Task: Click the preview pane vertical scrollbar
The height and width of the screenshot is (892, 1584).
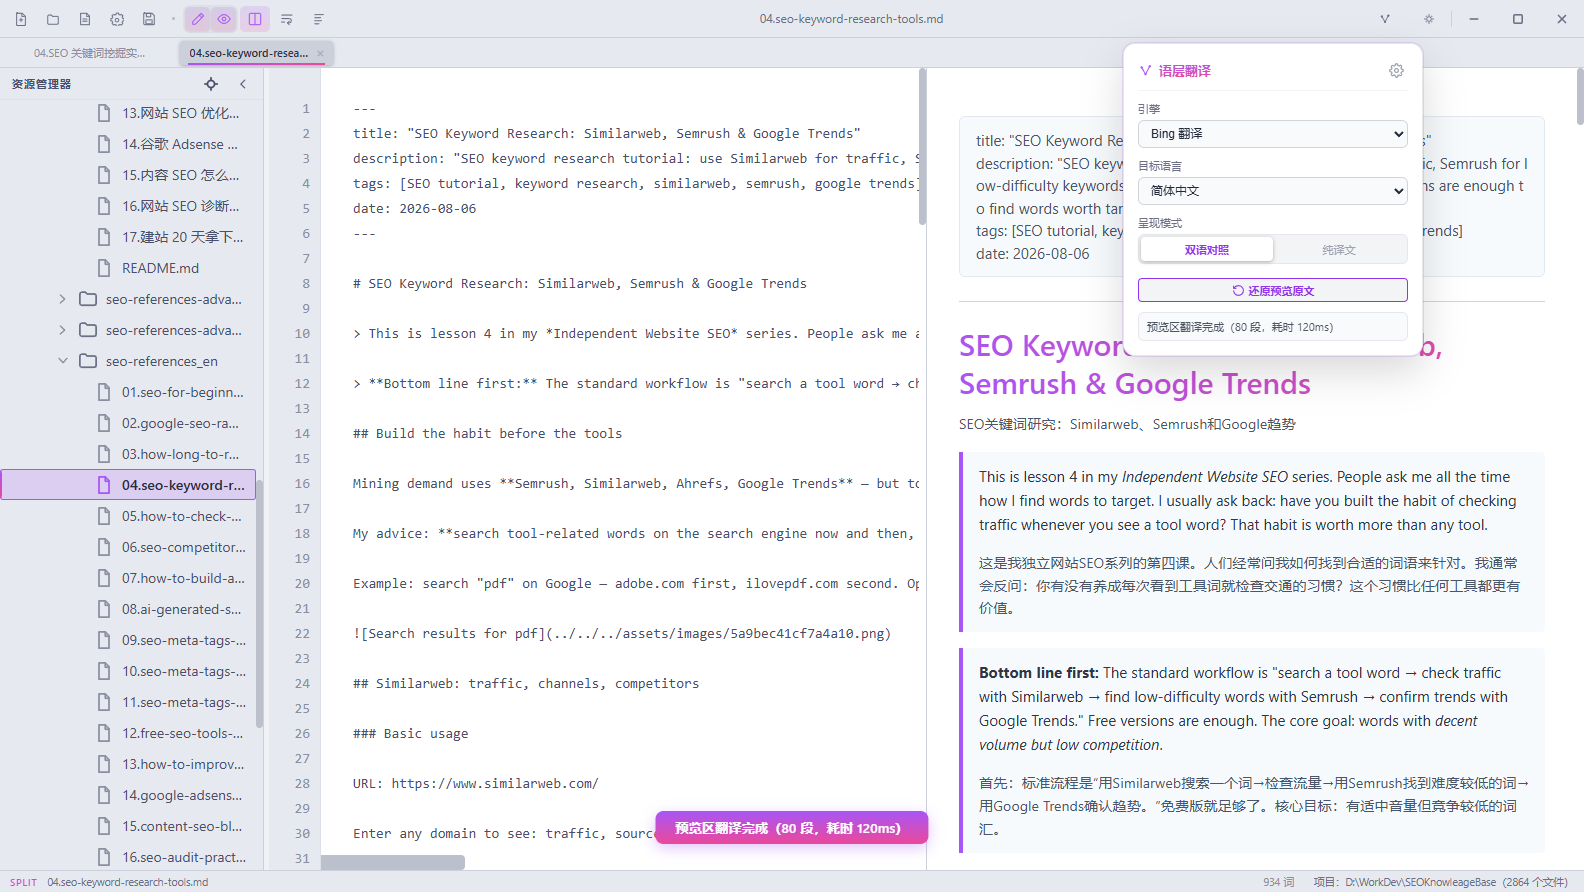Action: tap(1579, 96)
